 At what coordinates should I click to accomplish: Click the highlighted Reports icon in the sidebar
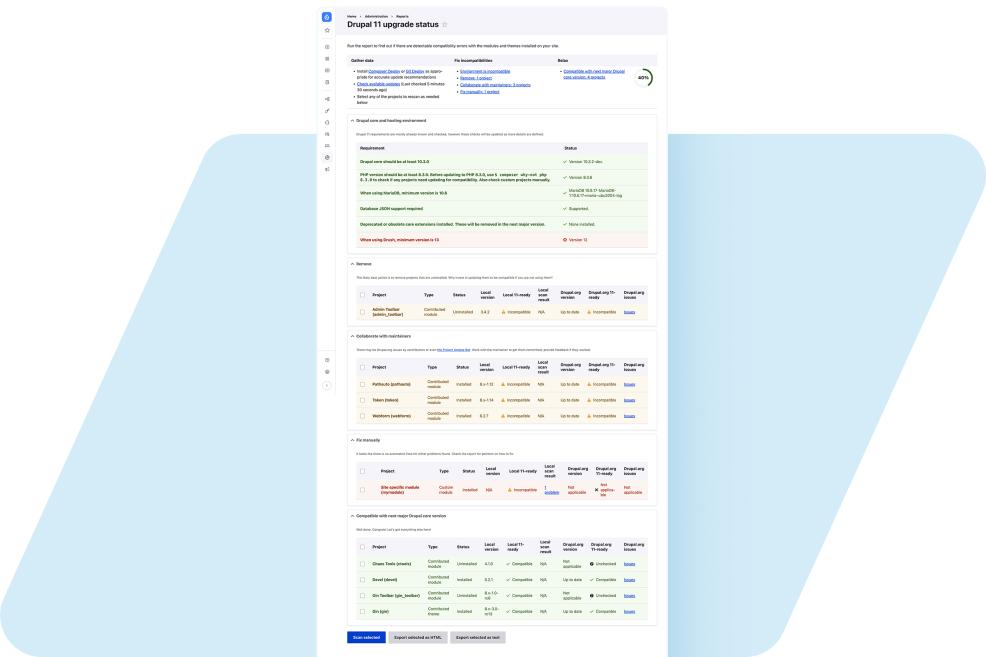pyautogui.click(x=327, y=157)
